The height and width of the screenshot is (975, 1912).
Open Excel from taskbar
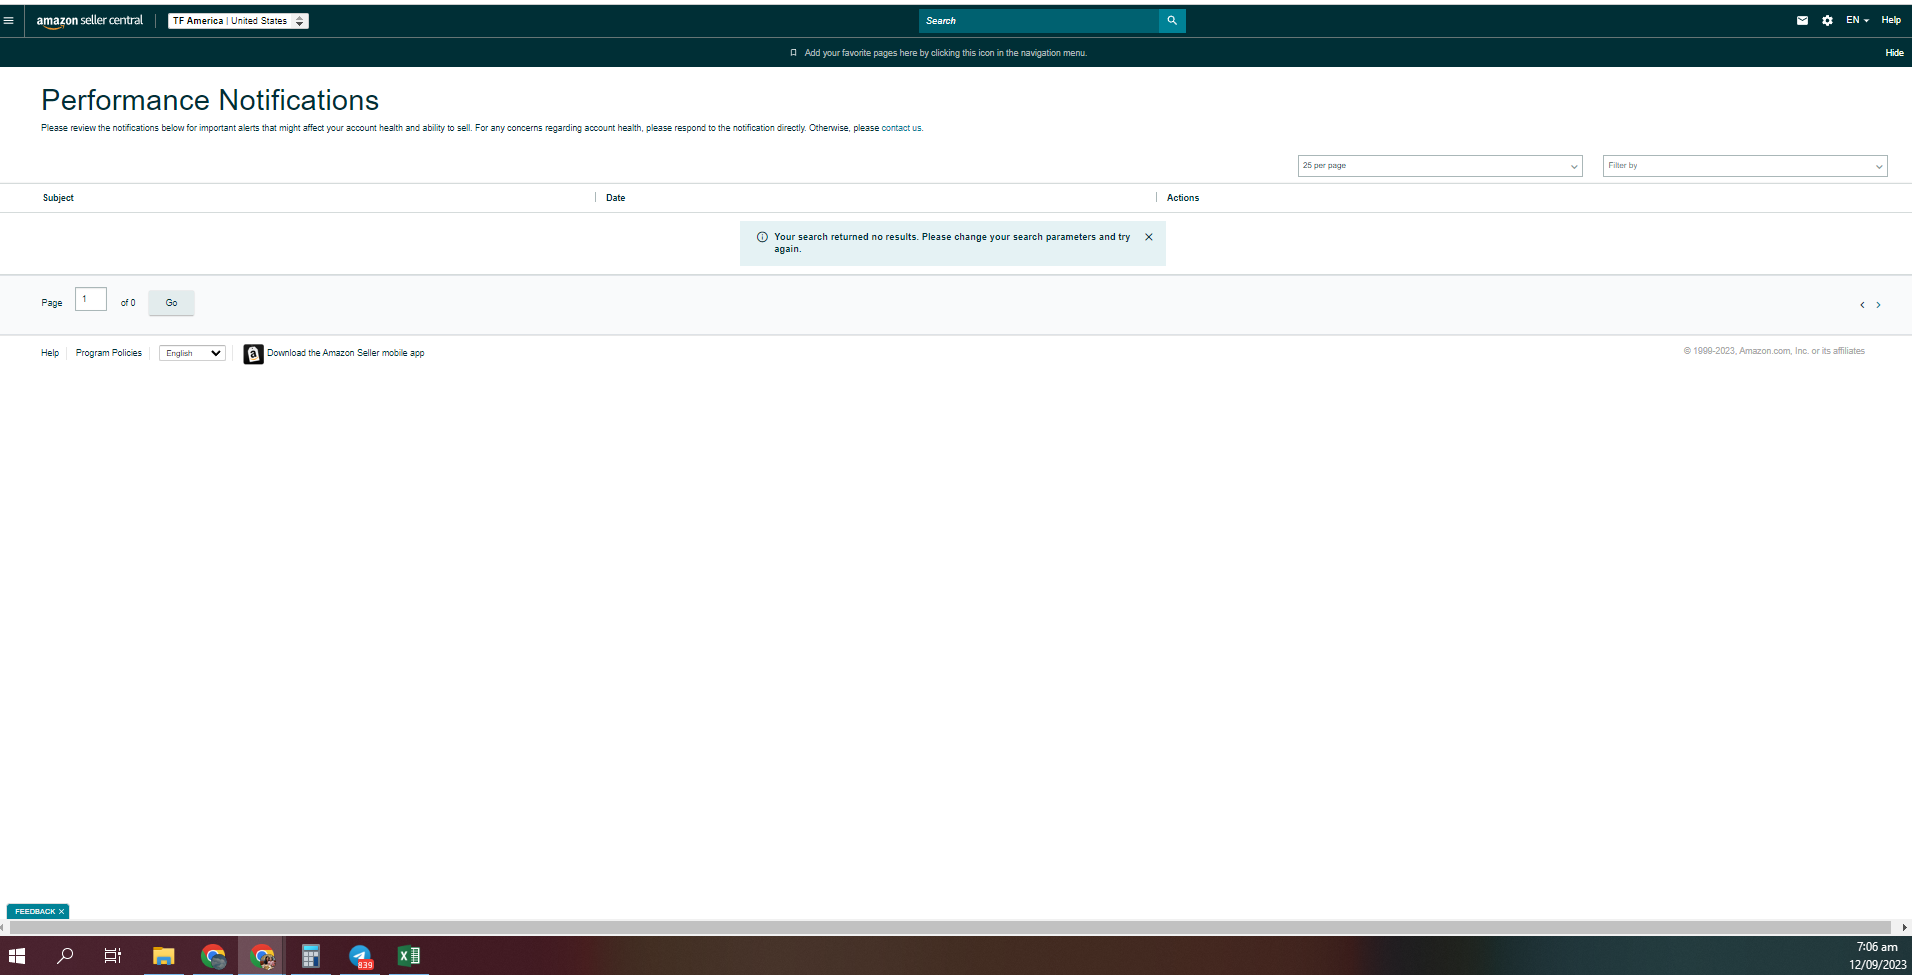[409, 956]
